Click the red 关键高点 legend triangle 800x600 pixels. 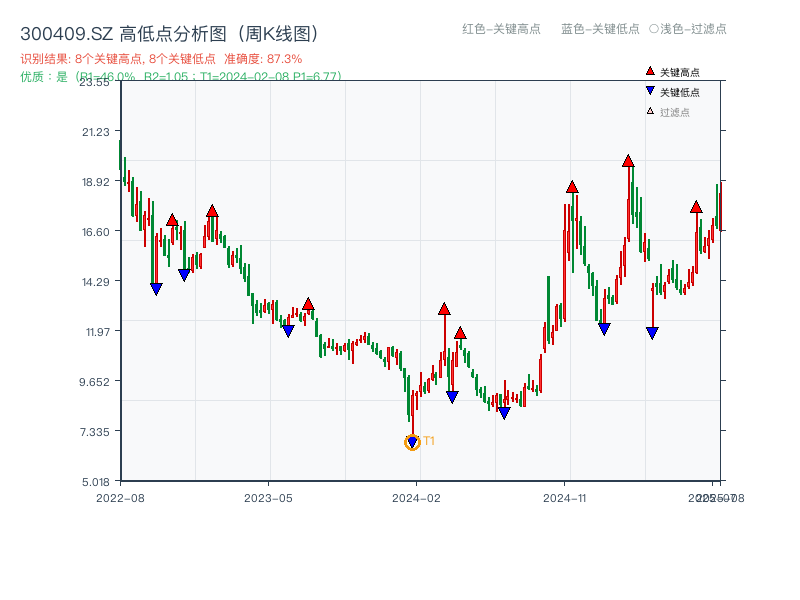pyautogui.click(x=650, y=71)
